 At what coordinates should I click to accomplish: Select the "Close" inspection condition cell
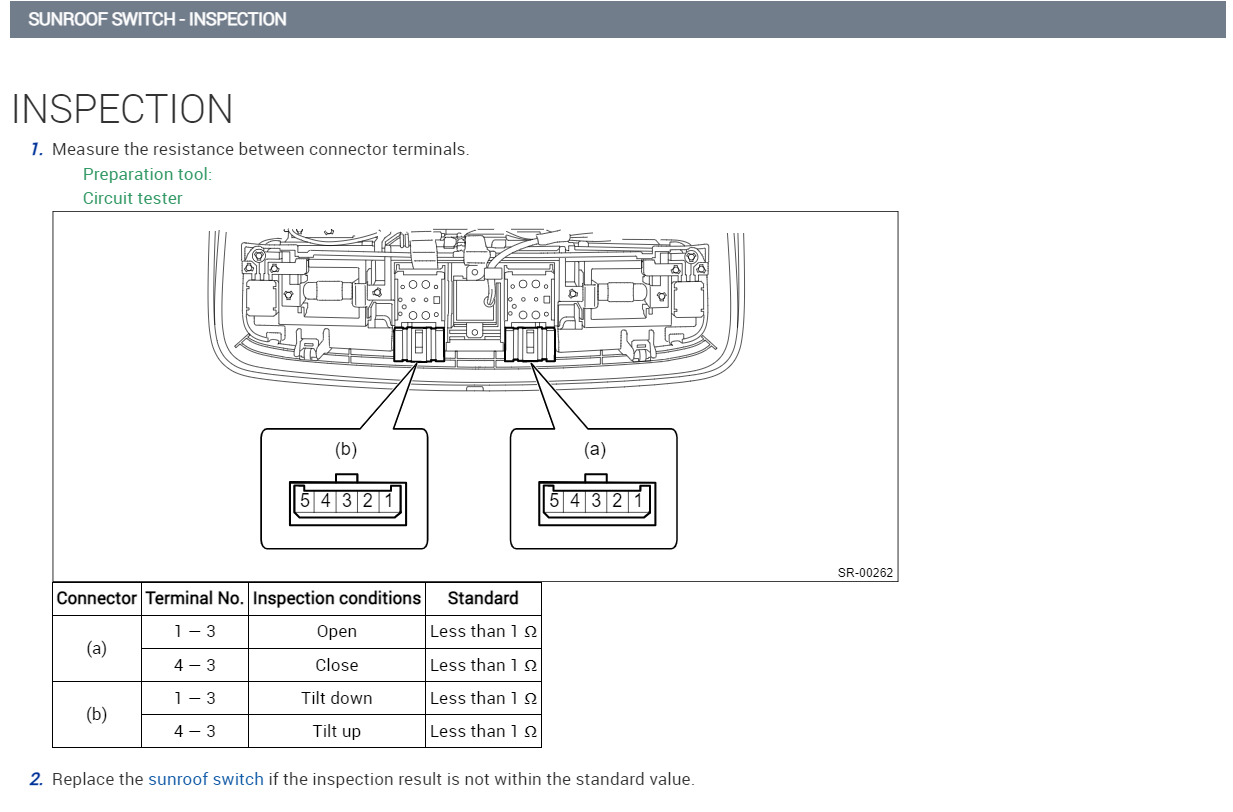click(x=337, y=665)
